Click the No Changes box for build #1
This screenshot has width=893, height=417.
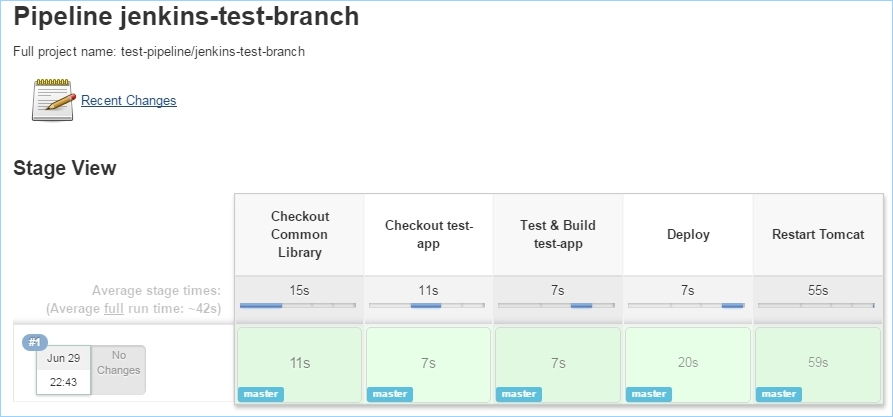click(x=118, y=369)
